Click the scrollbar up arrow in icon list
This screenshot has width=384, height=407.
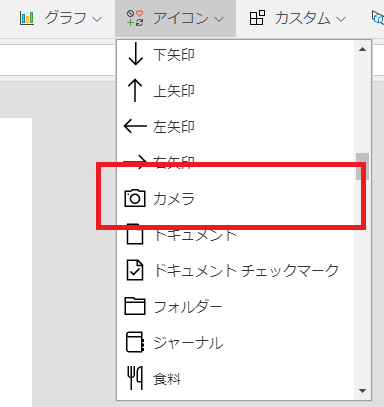pos(362,49)
